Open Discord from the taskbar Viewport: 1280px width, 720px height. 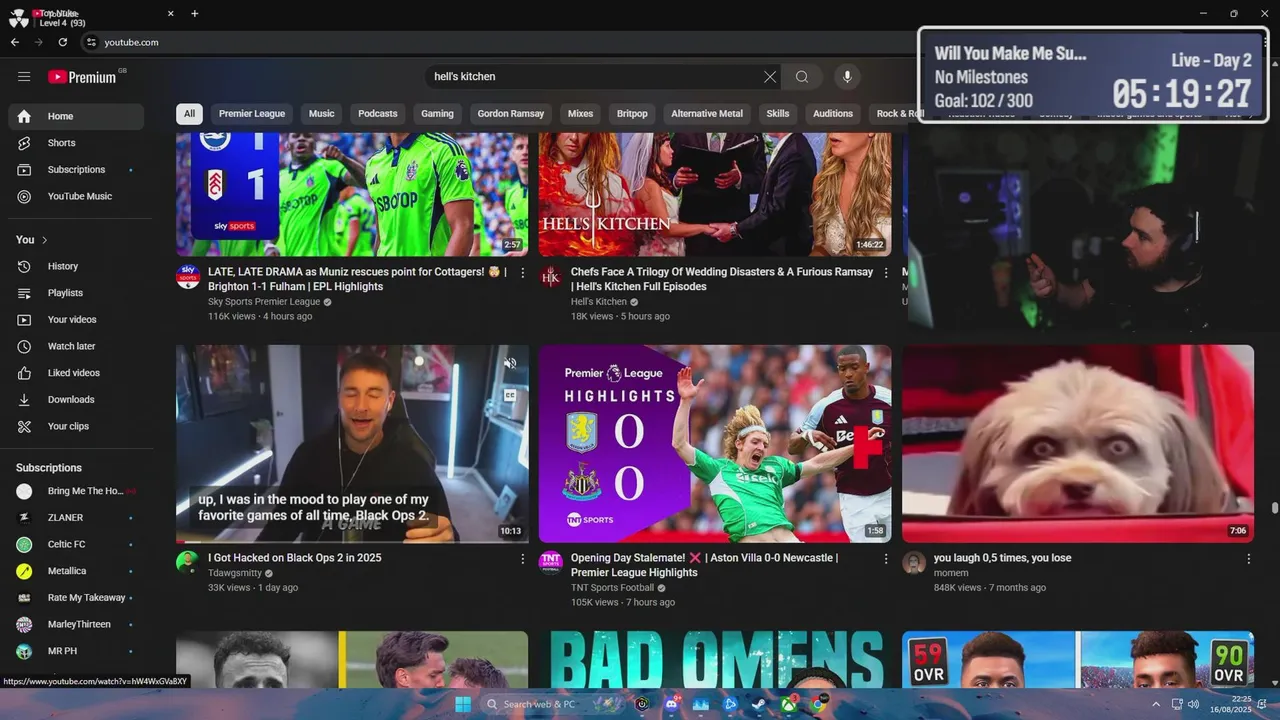coord(671,704)
